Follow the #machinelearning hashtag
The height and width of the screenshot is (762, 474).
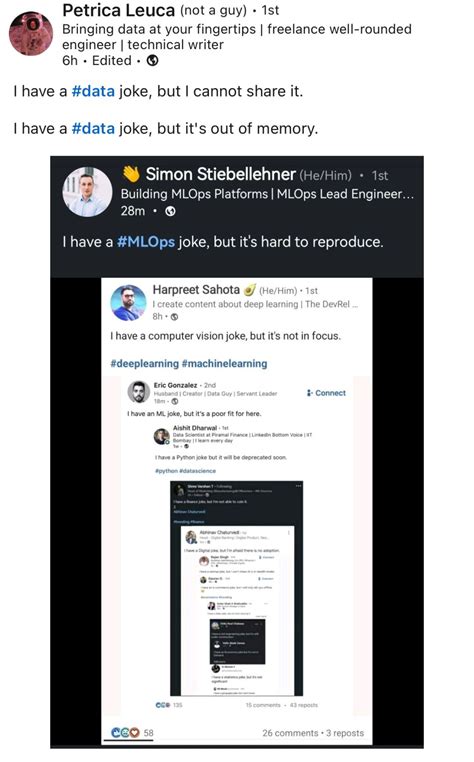[224, 364]
